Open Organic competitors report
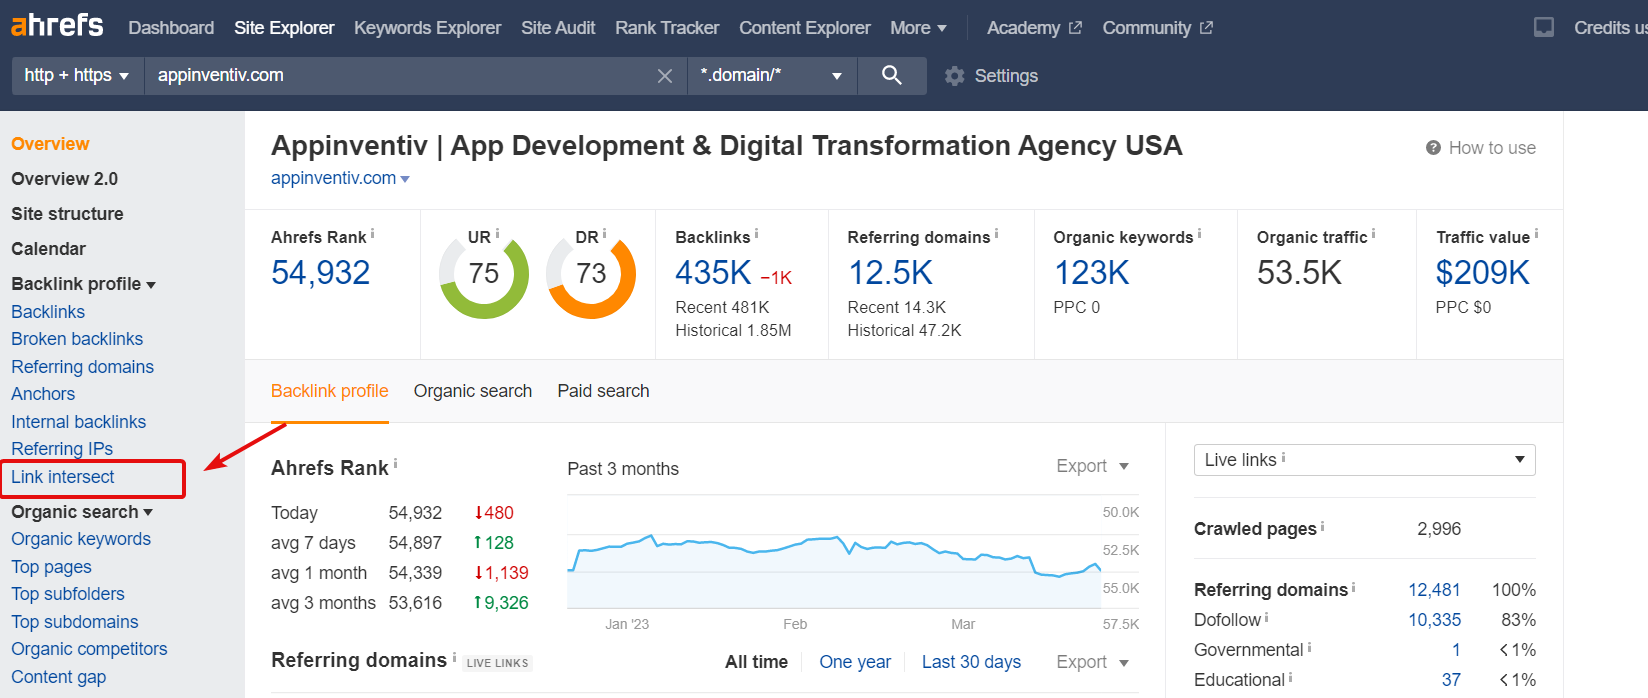 tap(89, 649)
